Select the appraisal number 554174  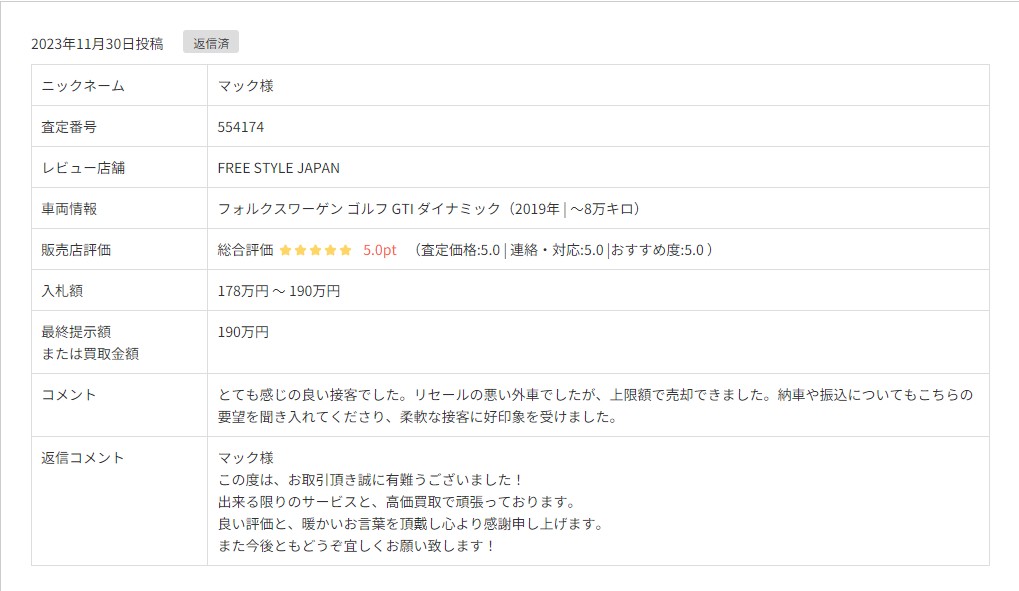(x=241, y=127)
